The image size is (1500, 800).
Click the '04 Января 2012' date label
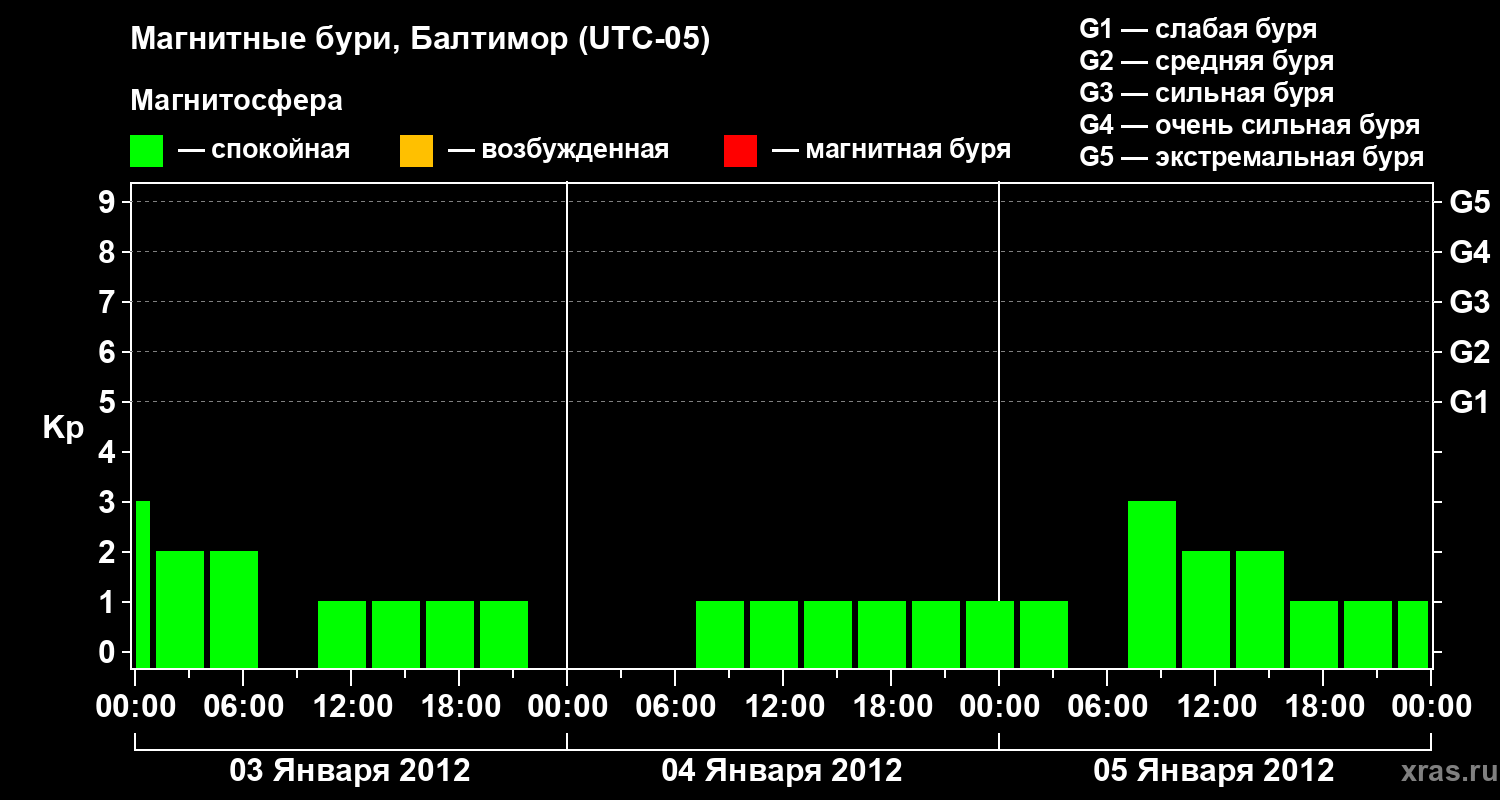pyautogui.click(x=782, y=771)
